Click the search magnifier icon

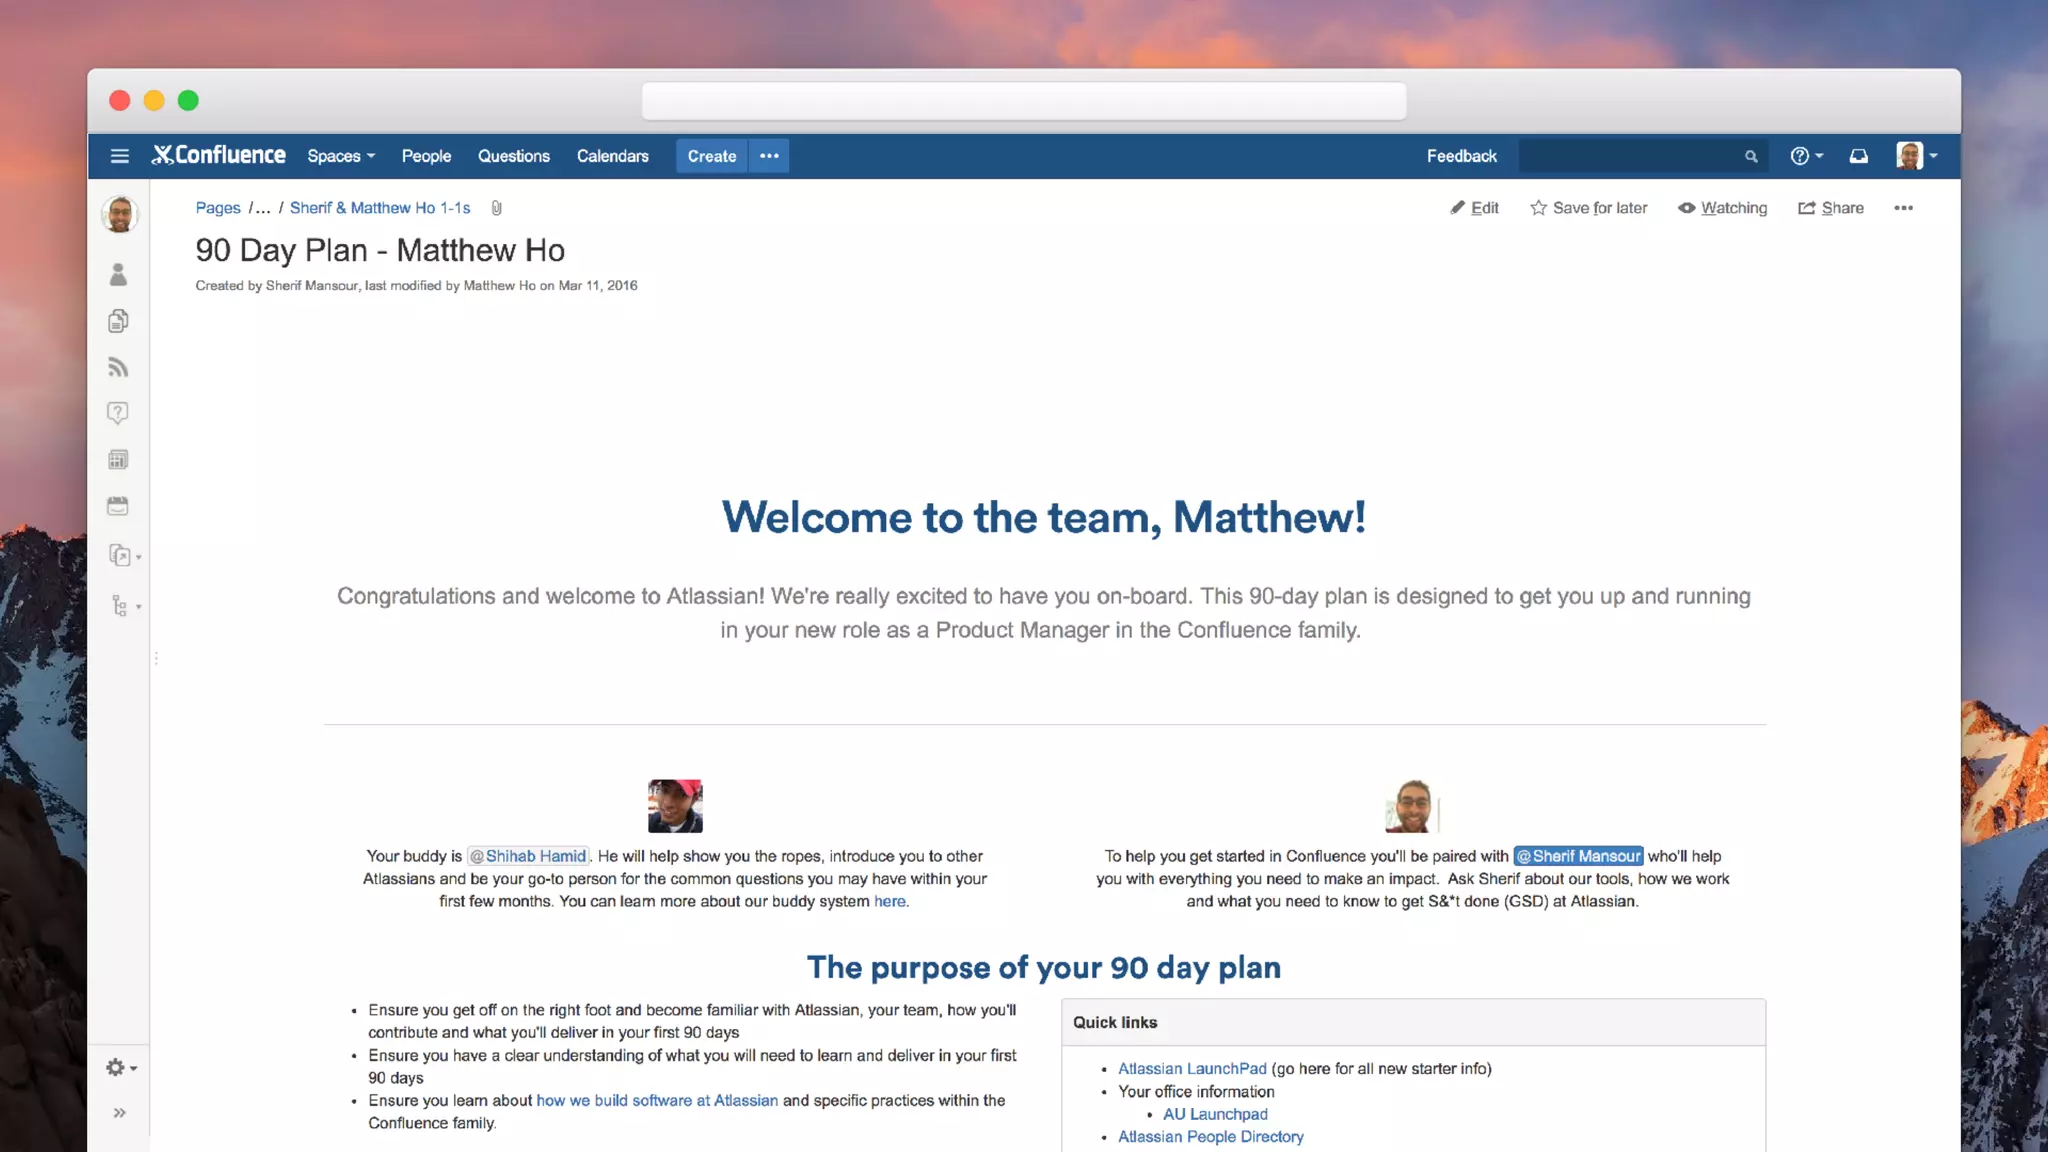(1751, 157)
